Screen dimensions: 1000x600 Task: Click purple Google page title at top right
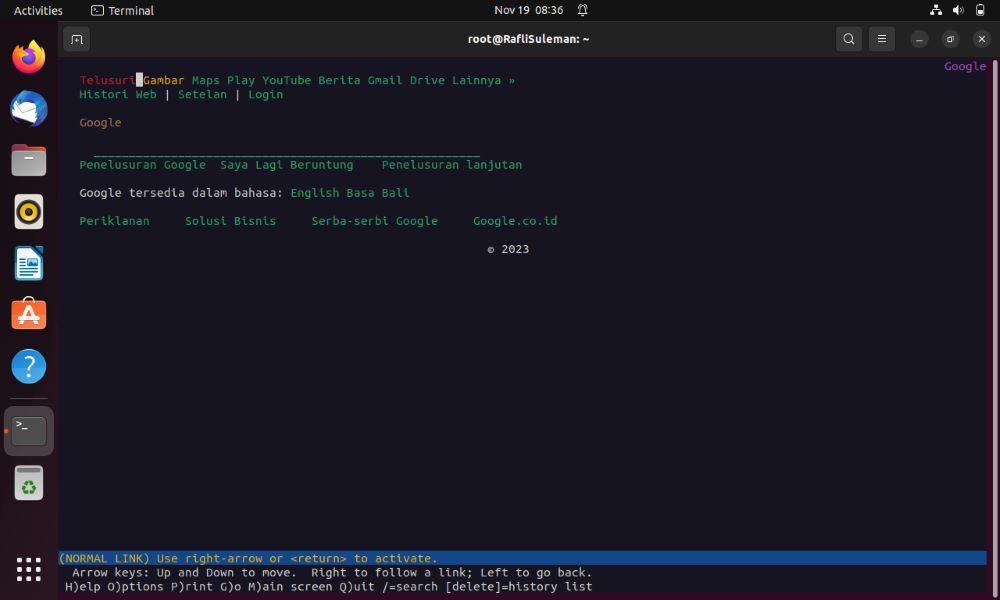(965, 66)
